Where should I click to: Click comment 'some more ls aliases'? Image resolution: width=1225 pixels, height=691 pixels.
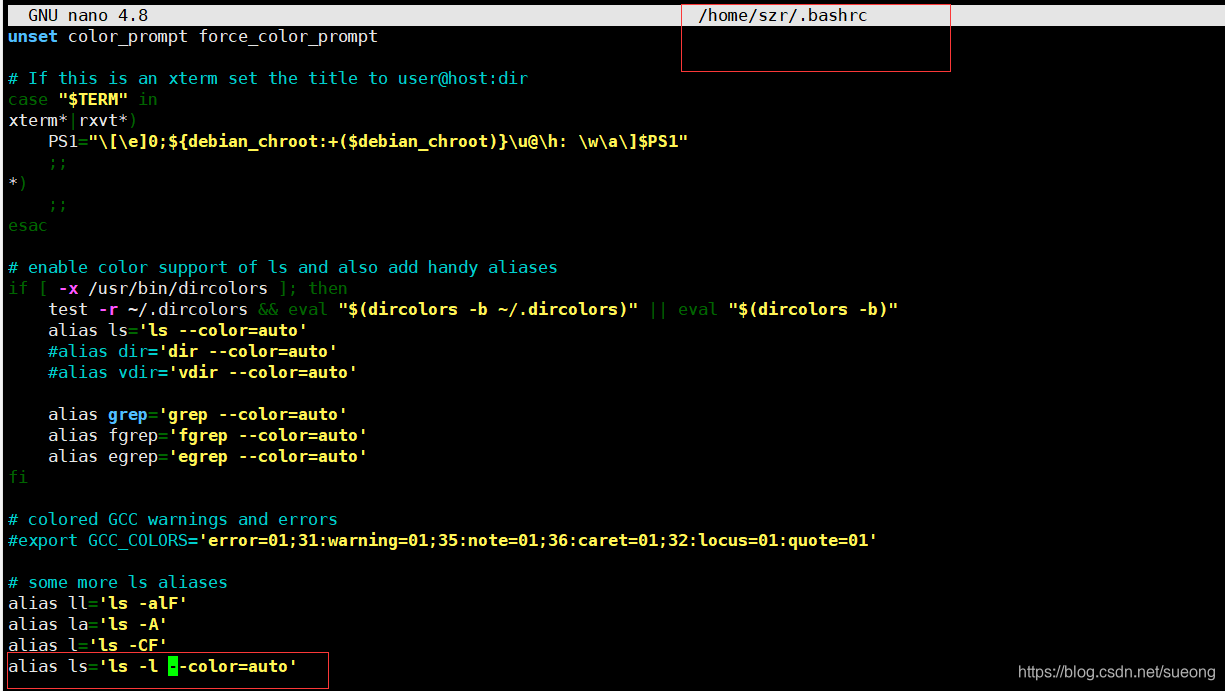118,582
